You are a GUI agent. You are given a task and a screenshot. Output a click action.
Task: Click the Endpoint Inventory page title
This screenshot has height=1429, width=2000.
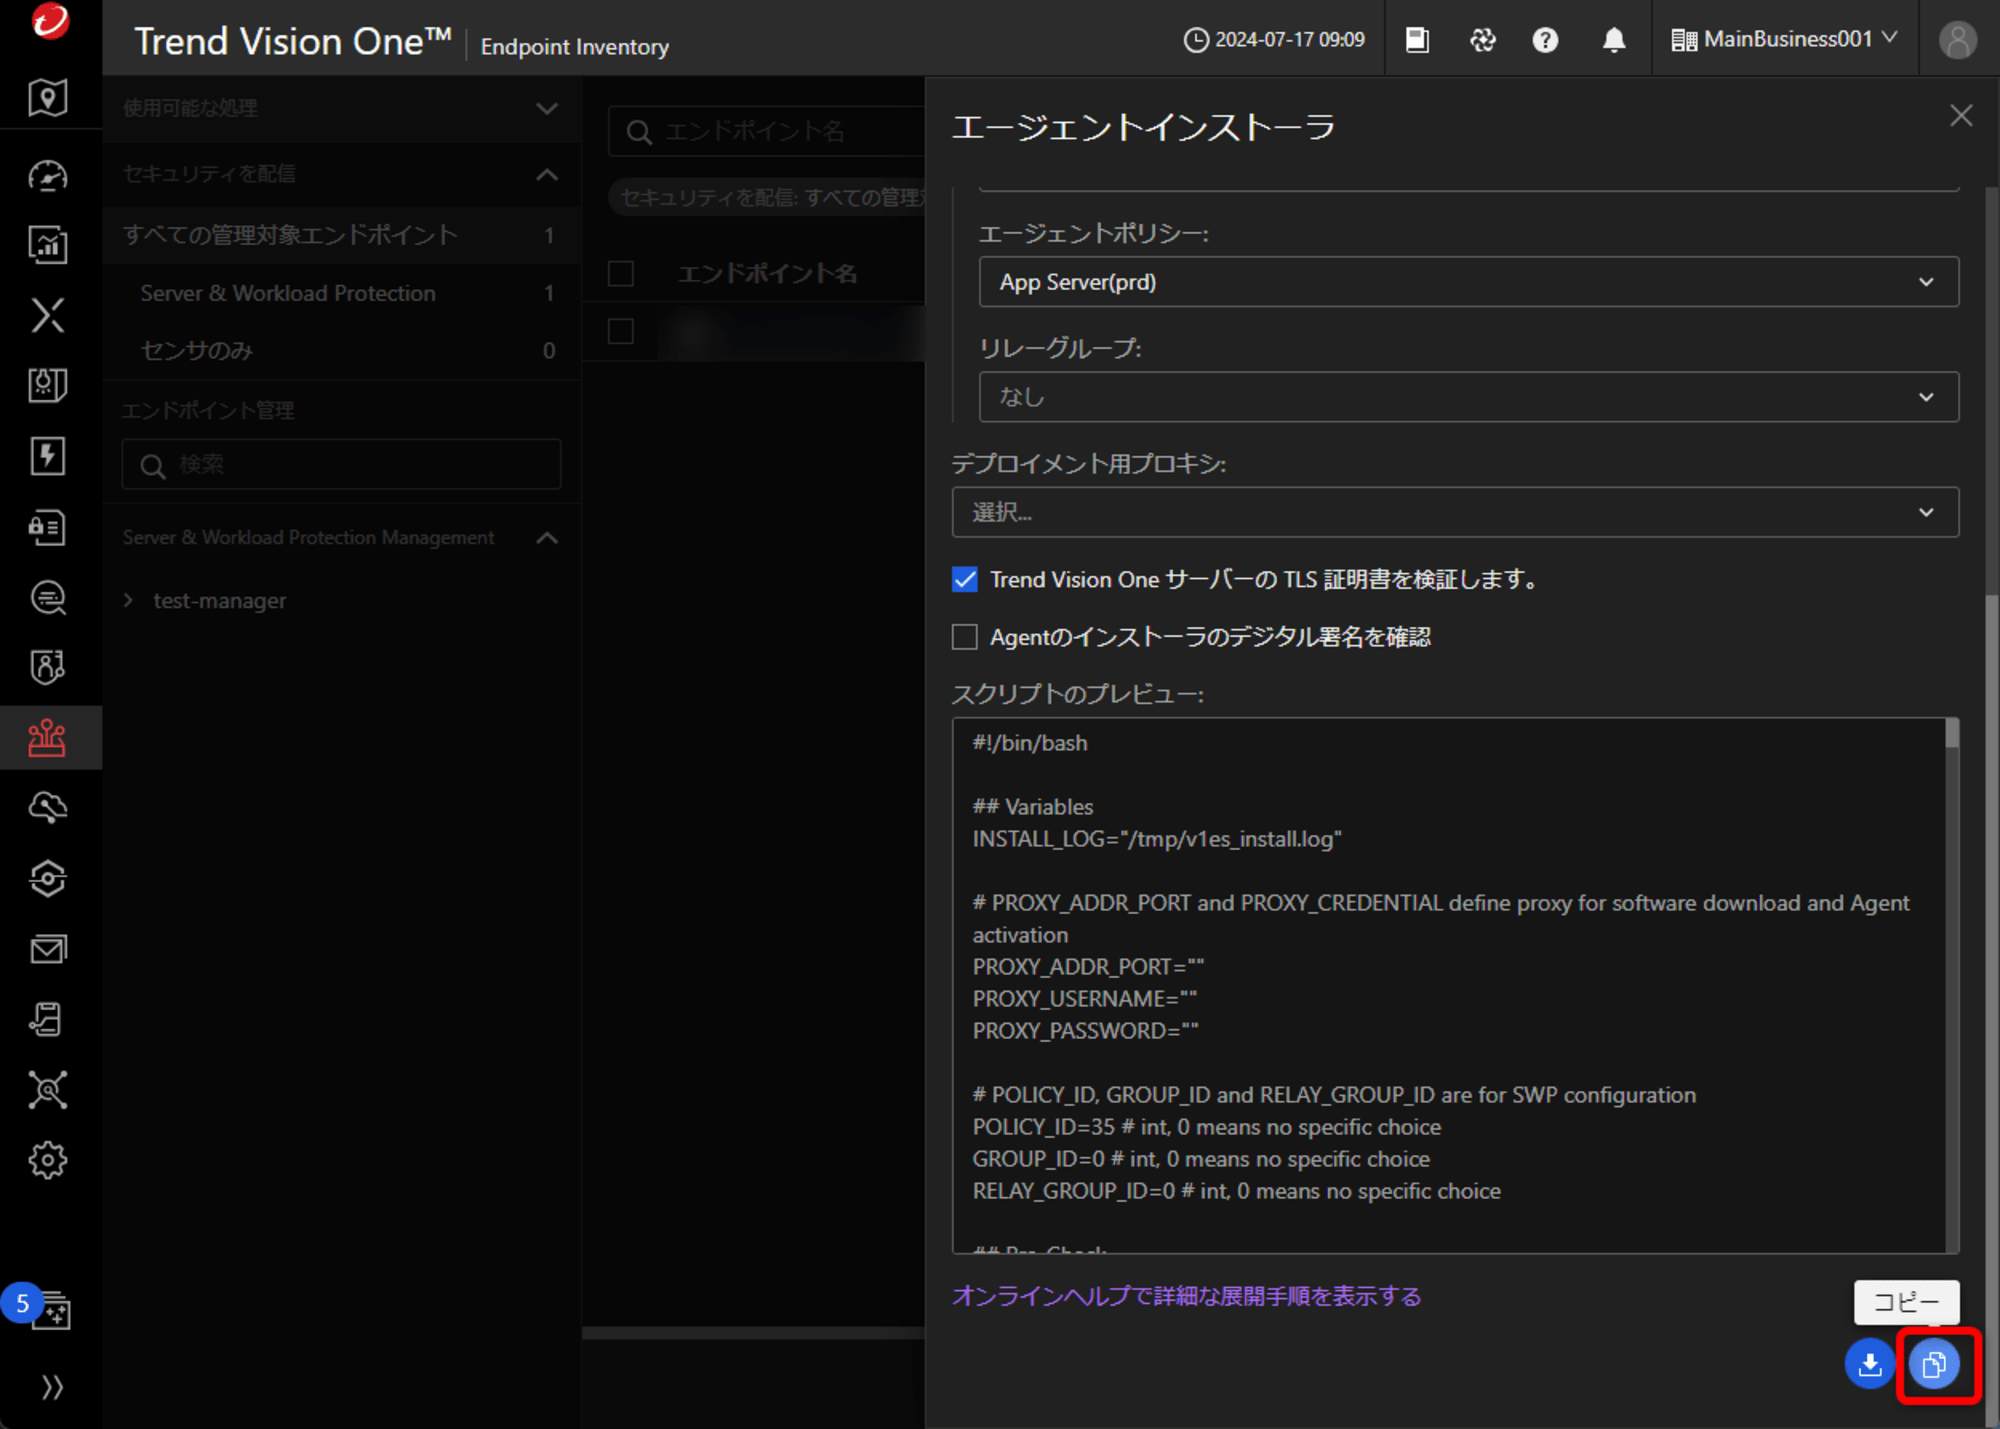(574, 47)
